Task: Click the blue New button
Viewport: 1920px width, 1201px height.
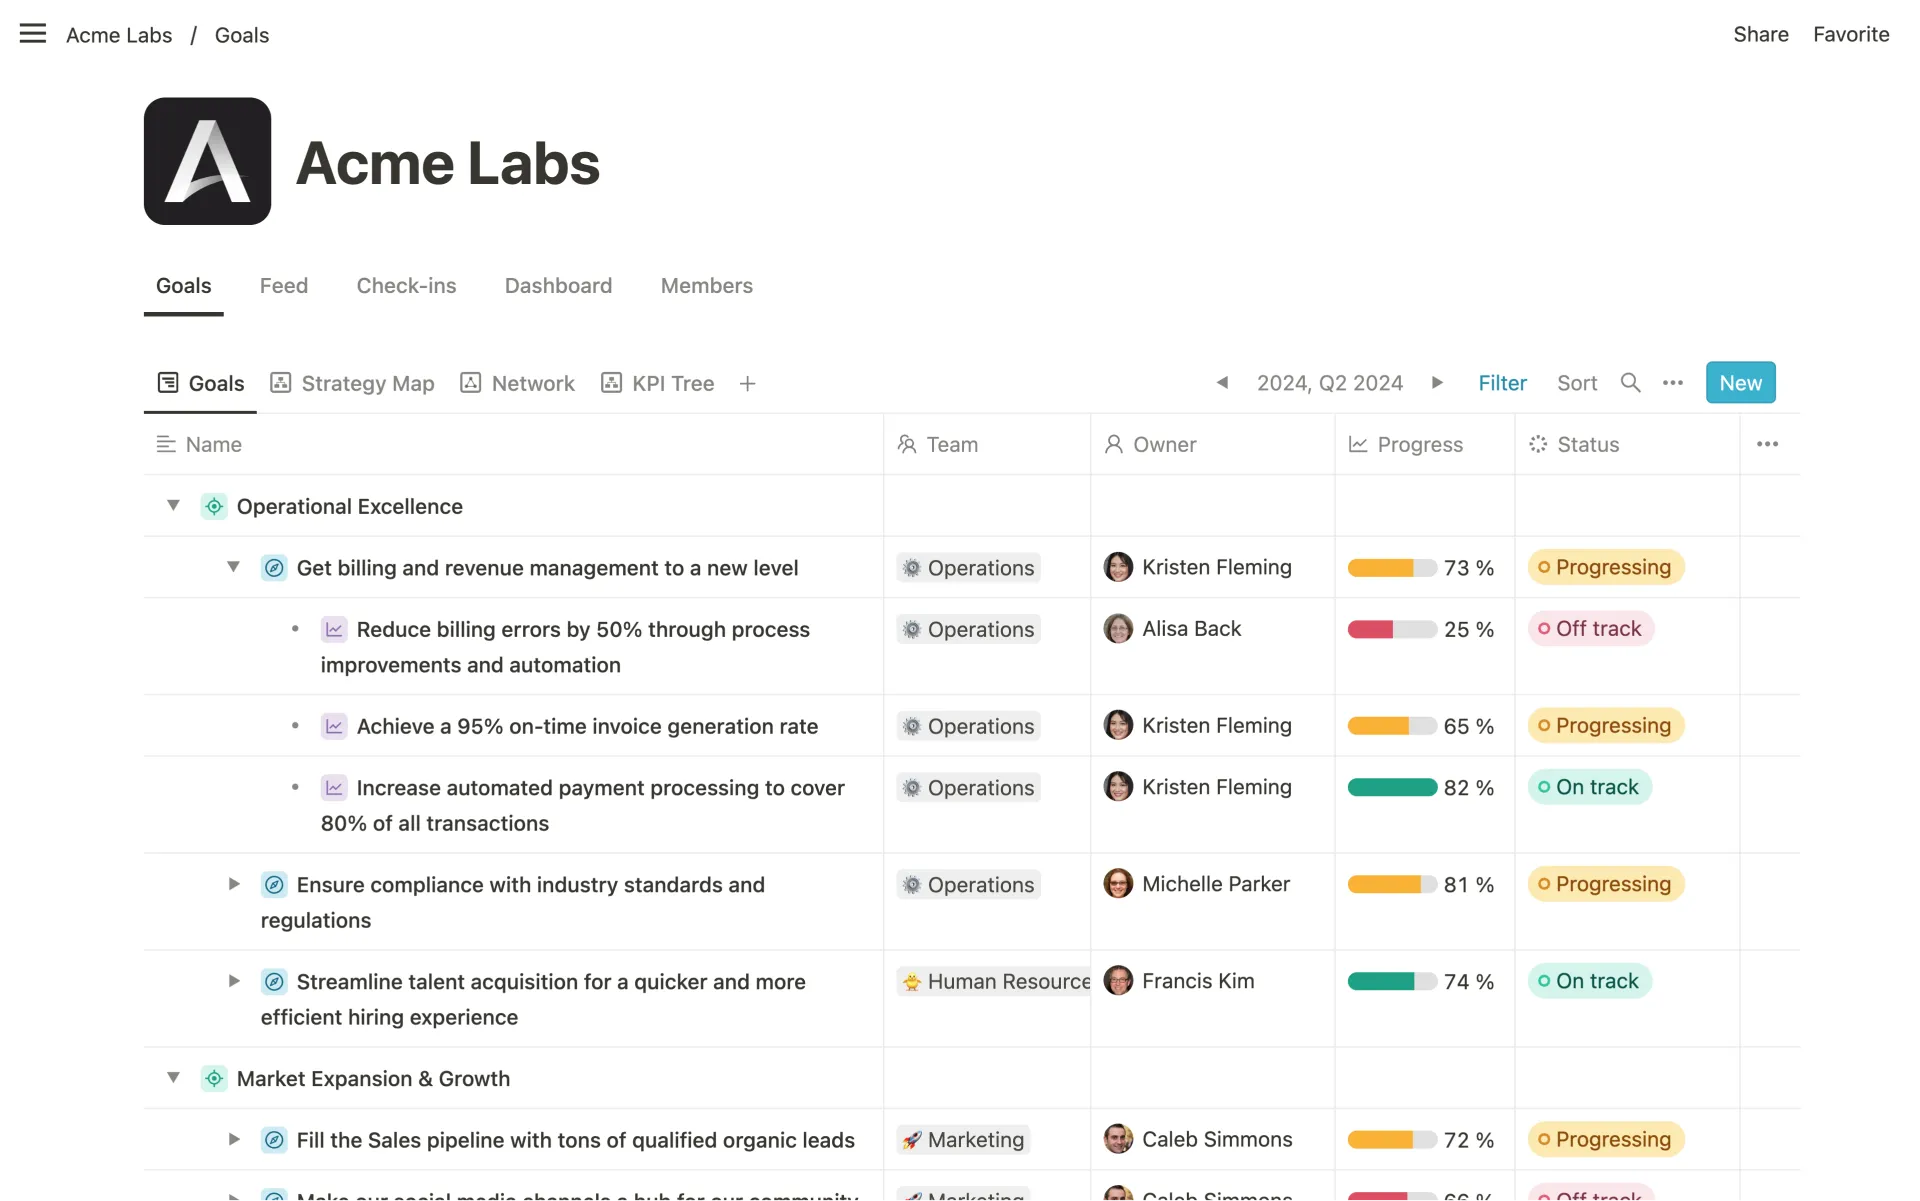Action: pyautogui.click(x=1740, y=383)
